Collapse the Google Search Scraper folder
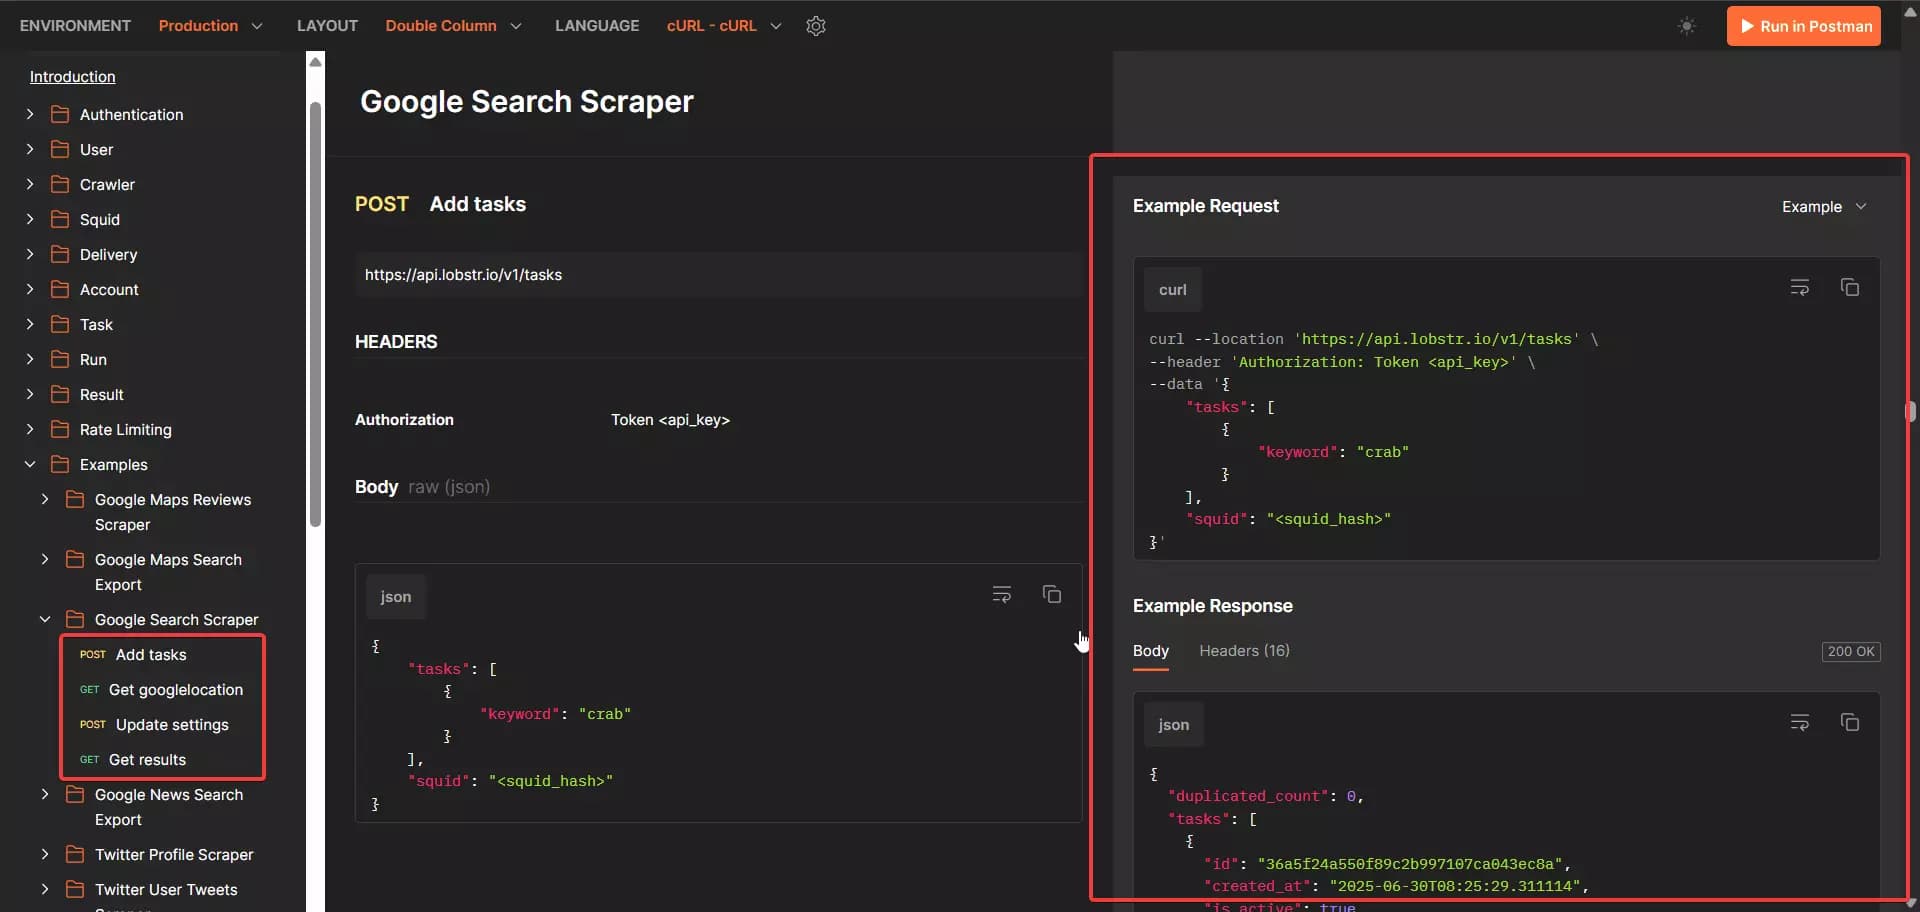This screenshot has height=912, width=1920. coord(45,619)
